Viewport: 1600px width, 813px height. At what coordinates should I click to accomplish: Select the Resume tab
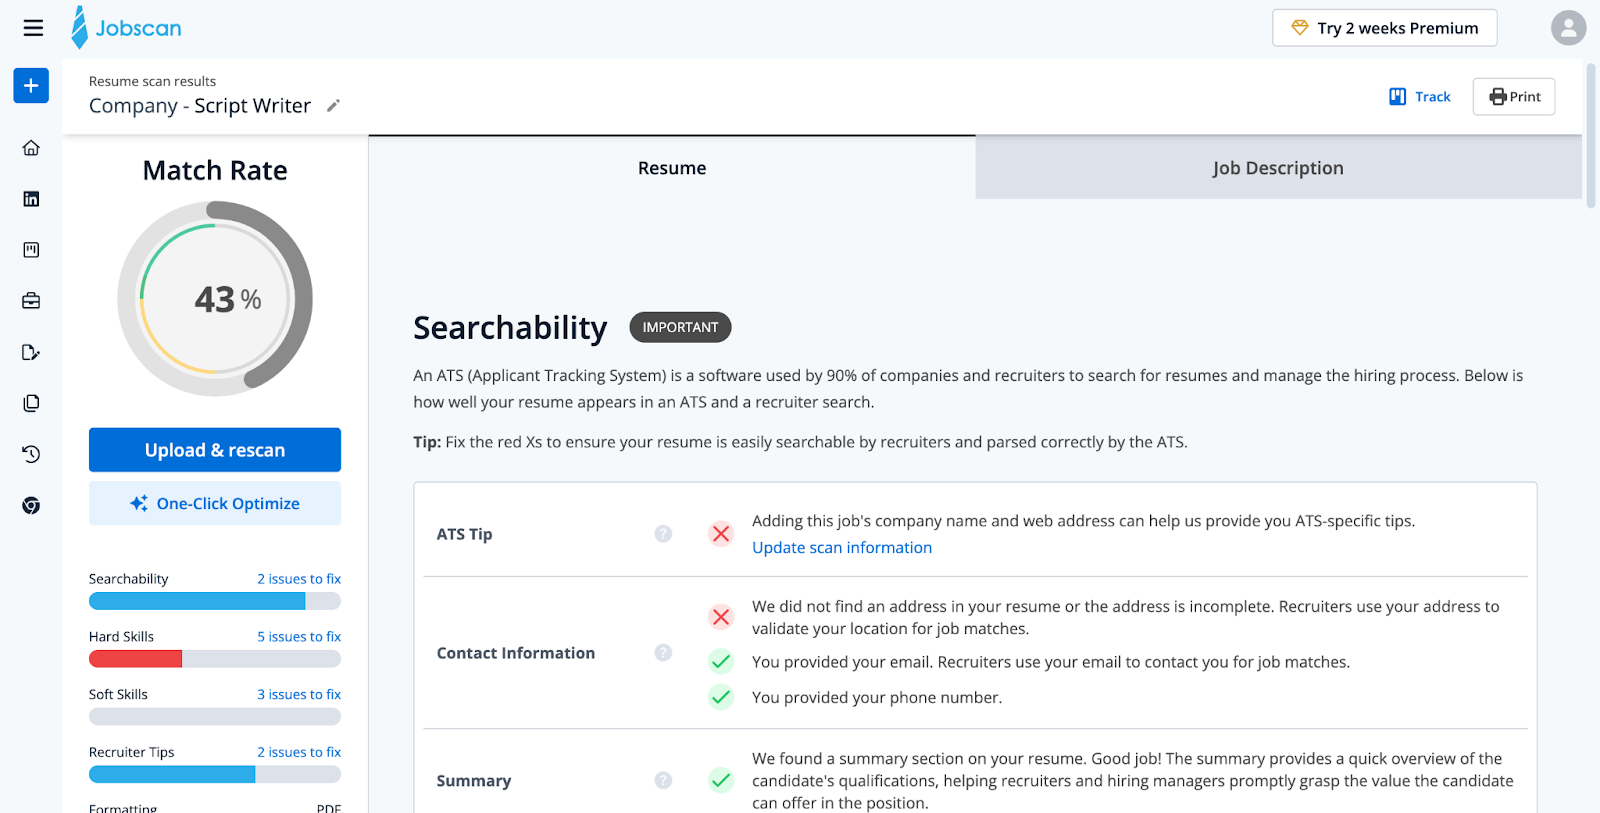click(x=672, y=168)
